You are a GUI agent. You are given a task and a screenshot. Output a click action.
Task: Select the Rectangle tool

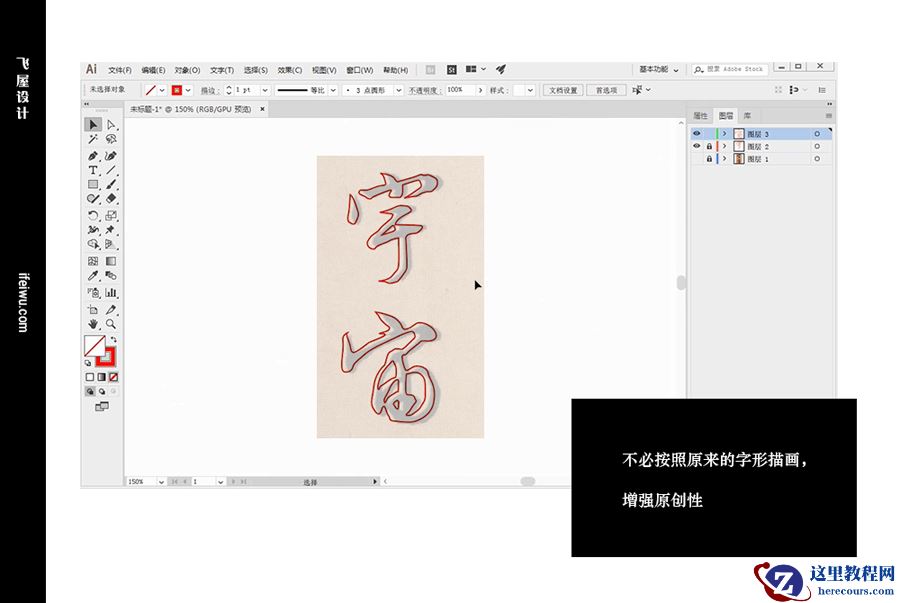(x=93, y=183)
